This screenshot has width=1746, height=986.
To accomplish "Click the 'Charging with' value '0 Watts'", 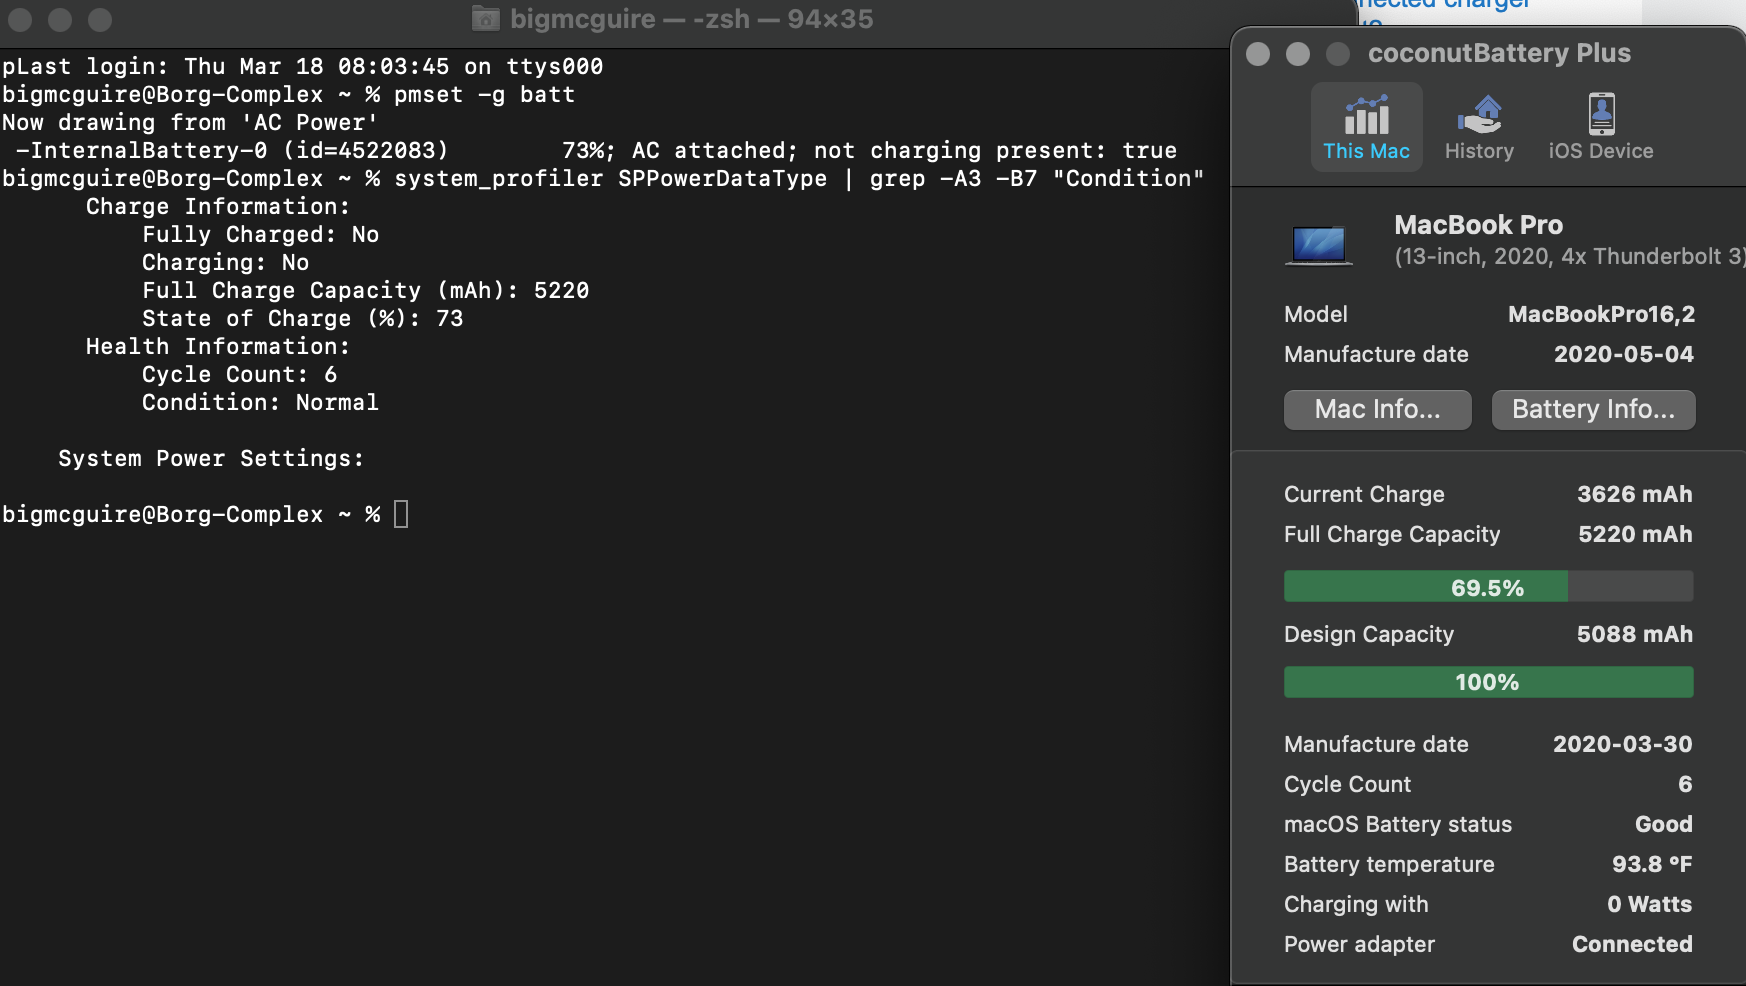I will click(1650, 904).
